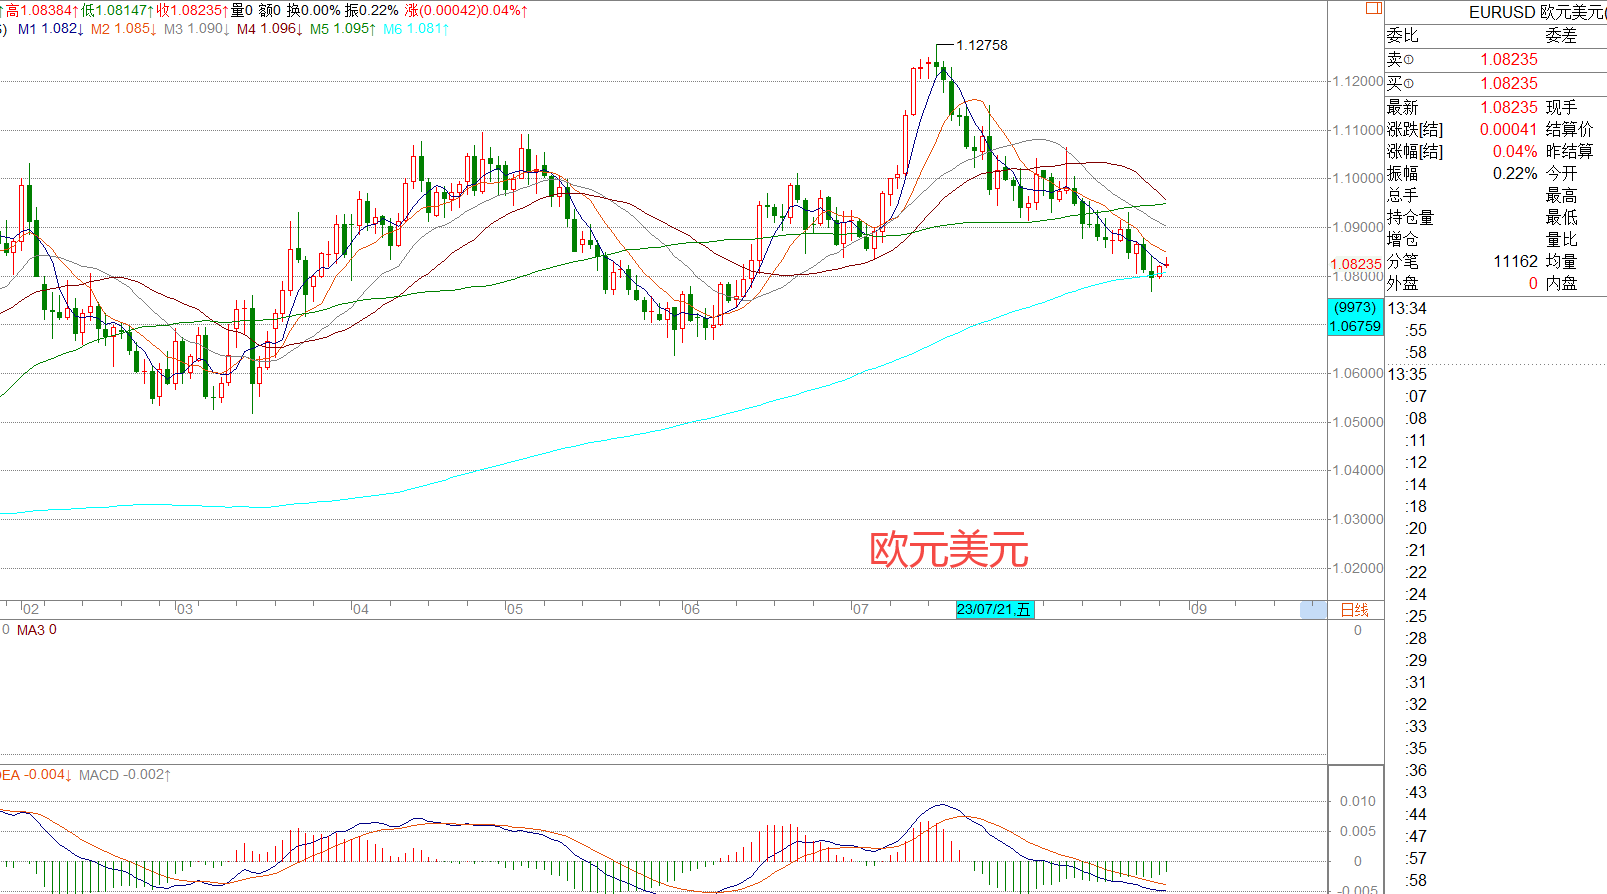Click the M6 1.081 moving average label
1607x894 pixels.
[x=416, y=29]
